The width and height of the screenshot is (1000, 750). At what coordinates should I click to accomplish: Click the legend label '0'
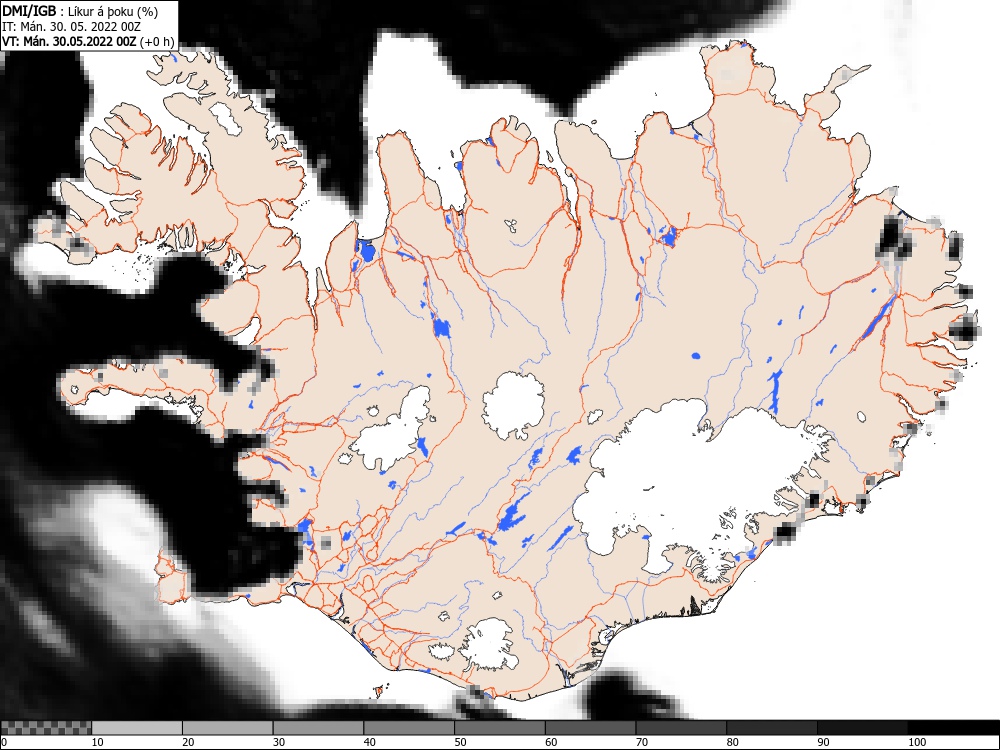tap(4, 742)
